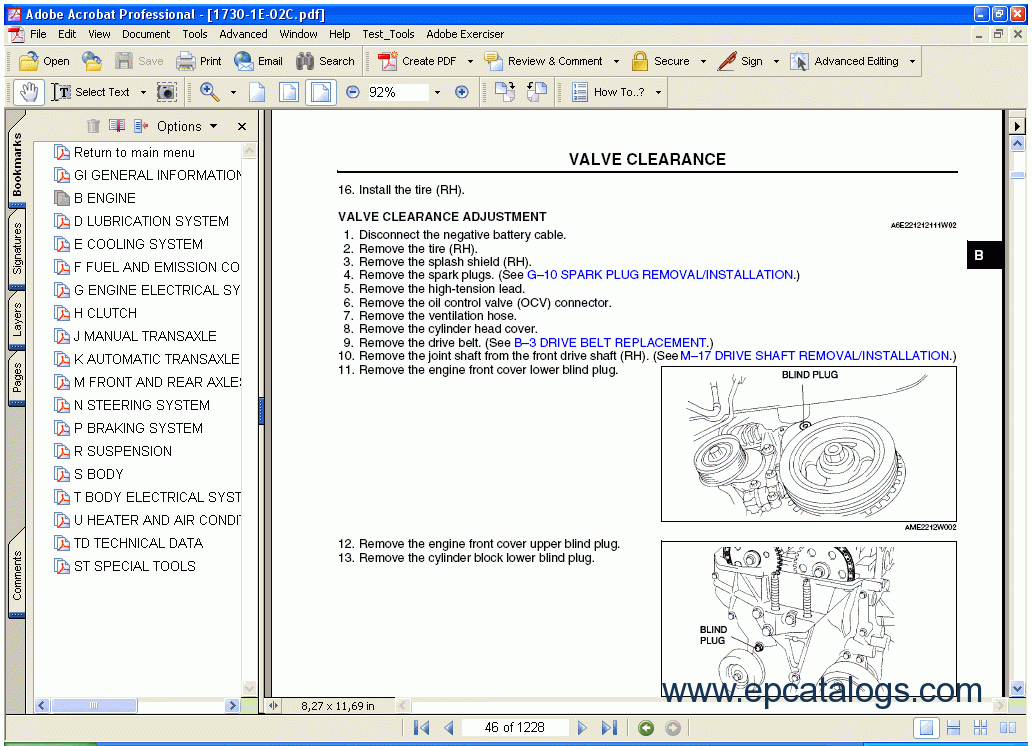Click the bookmarks panel horizontal scrollbar thumb
The height and width of the screenshot is (746, 1032).
click(93, 705)
